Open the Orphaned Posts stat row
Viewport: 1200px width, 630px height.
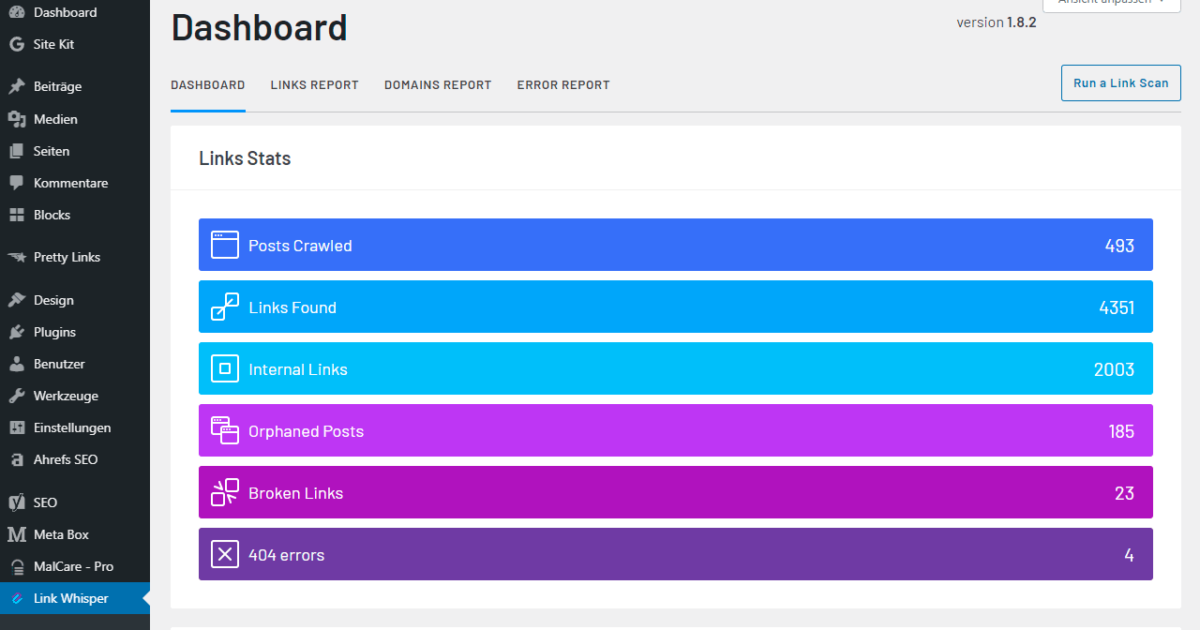click(x=675, y=431)
